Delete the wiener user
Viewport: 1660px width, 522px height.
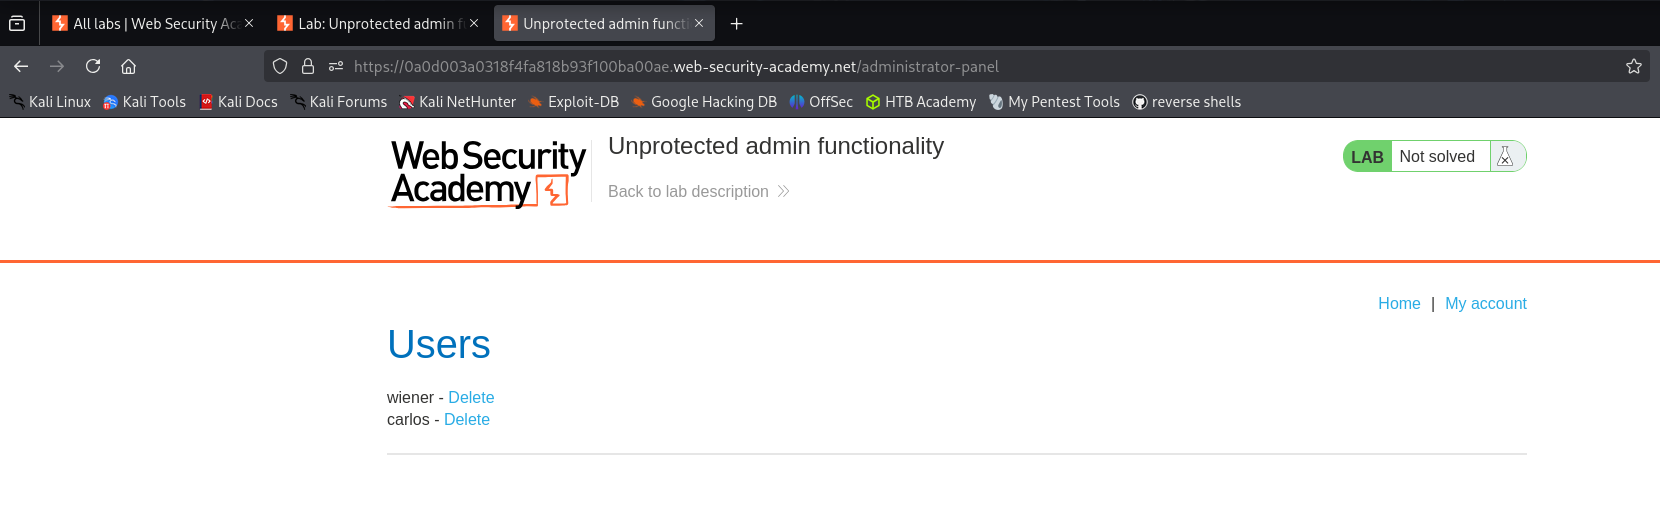471,397
